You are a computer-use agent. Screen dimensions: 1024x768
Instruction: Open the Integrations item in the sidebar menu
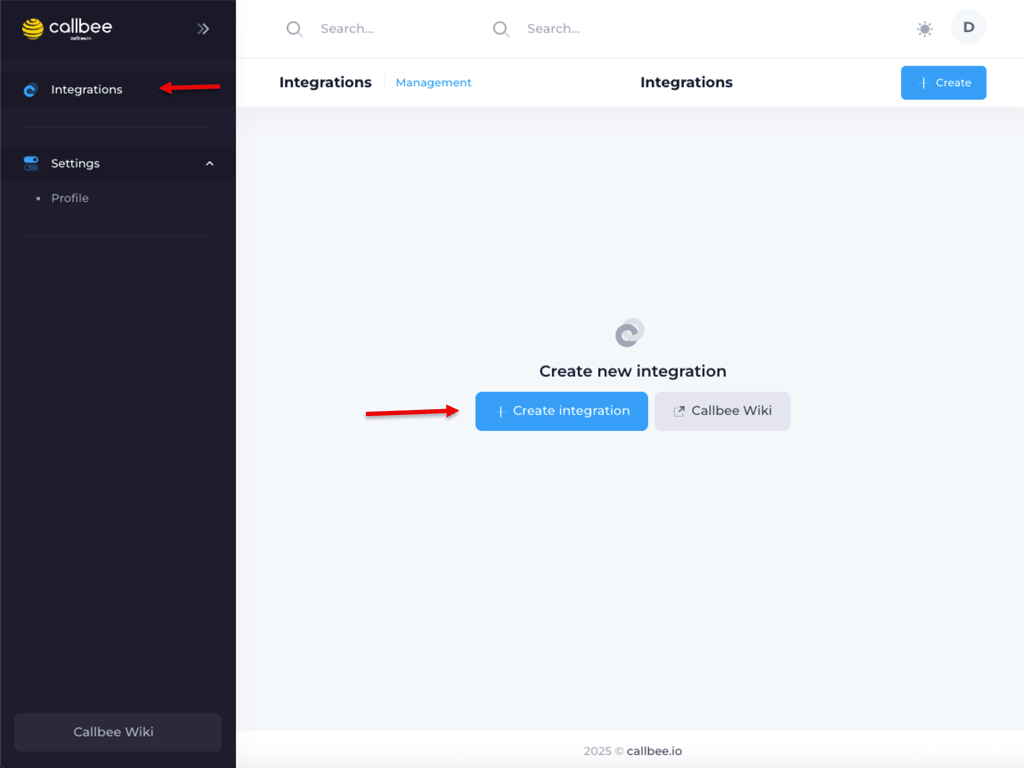click(x=87, y=90)
